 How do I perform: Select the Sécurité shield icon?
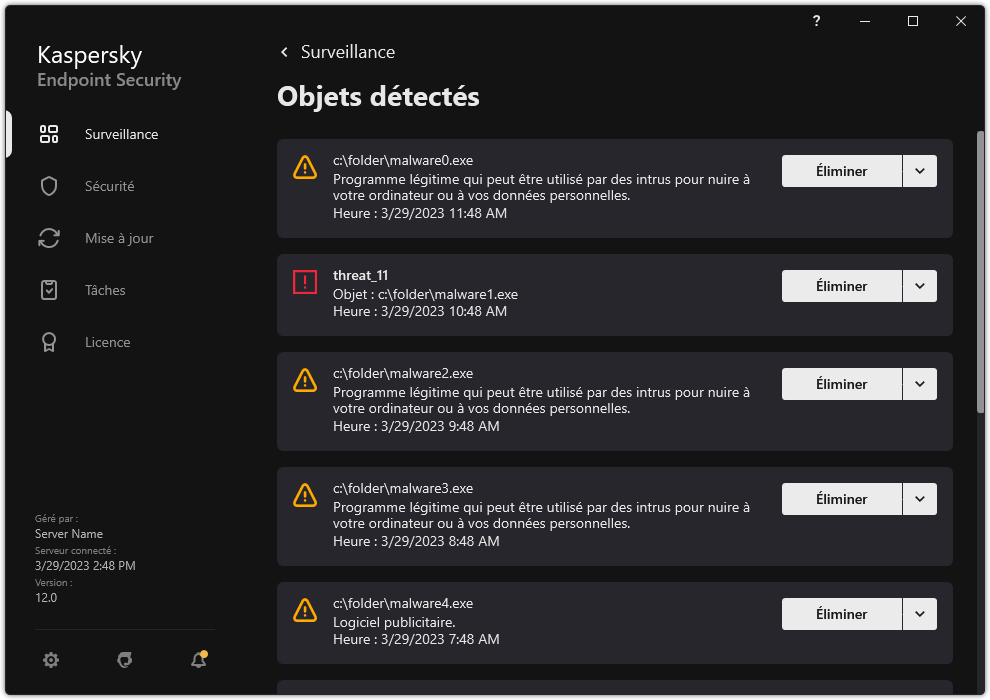pyautogui.click(x=49, y=185)
